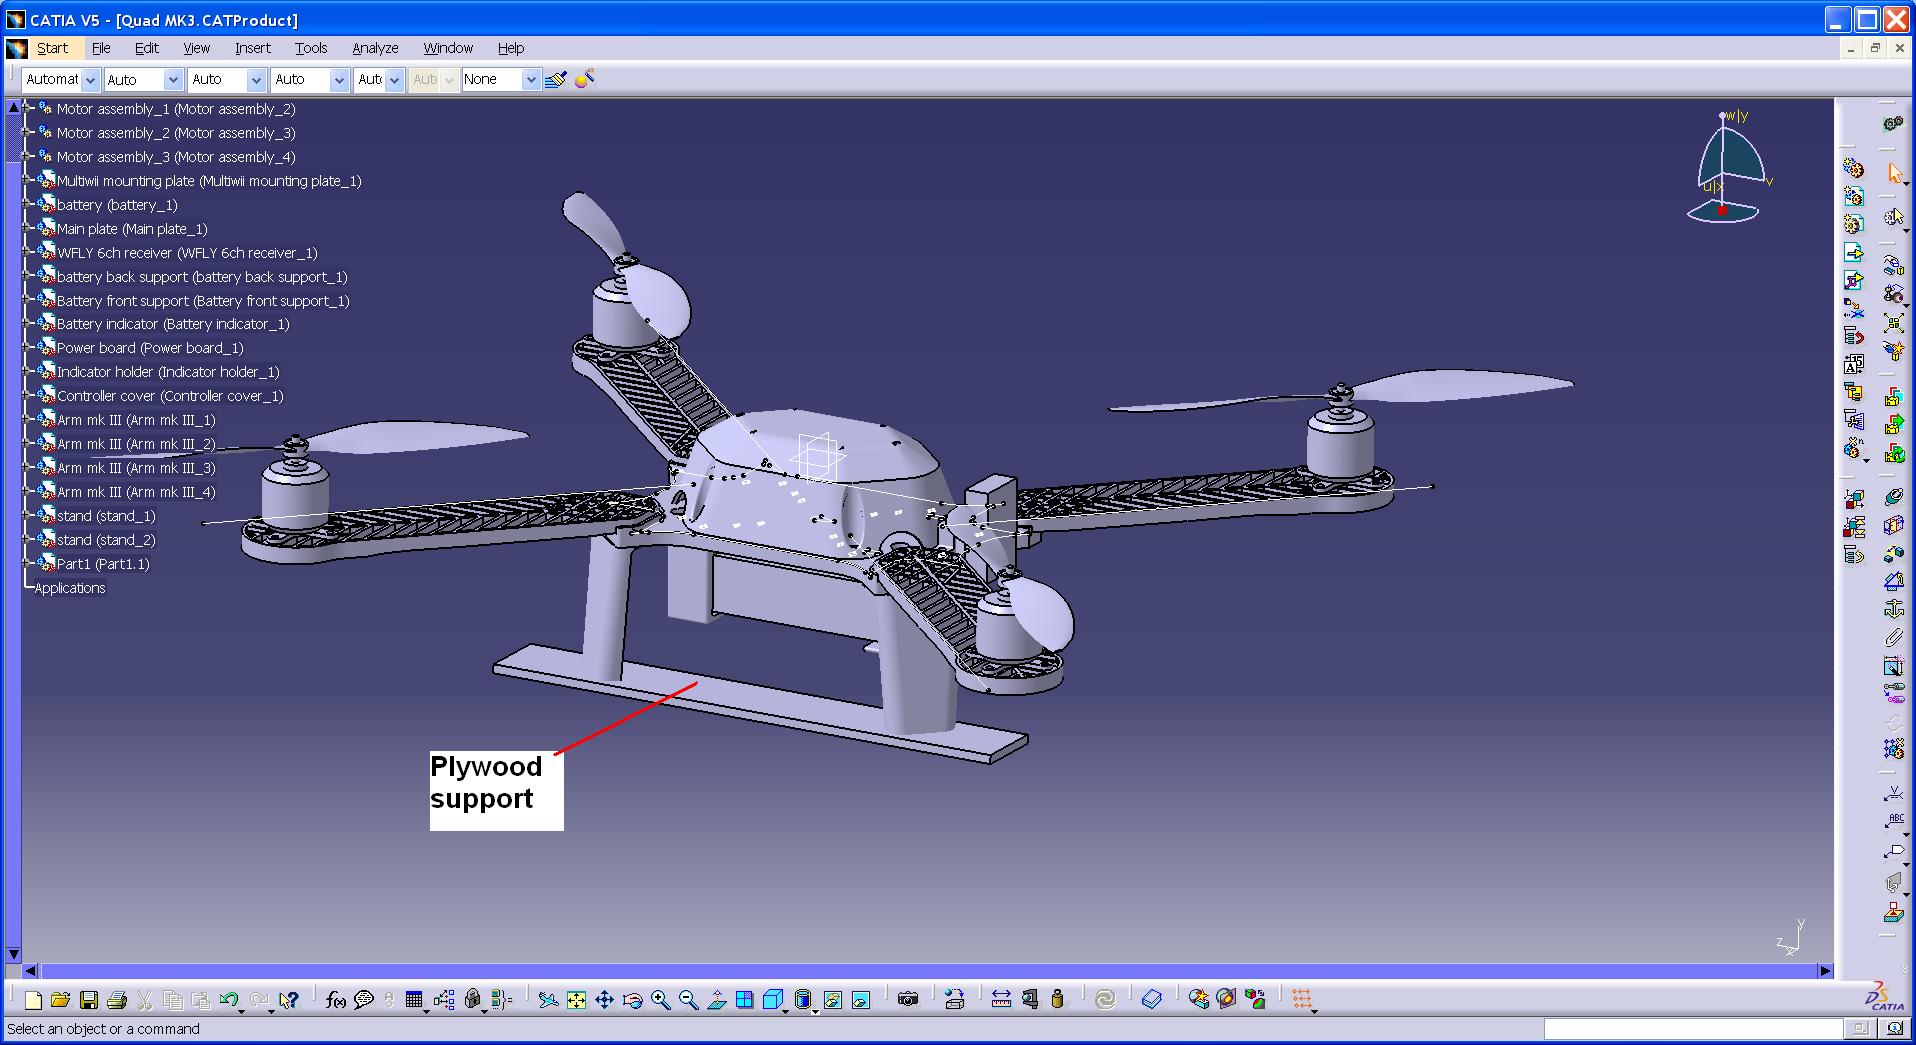The width and height of the screenshot is (1916, 1045).
Task: Open the Insert menu
Action: 252,48
